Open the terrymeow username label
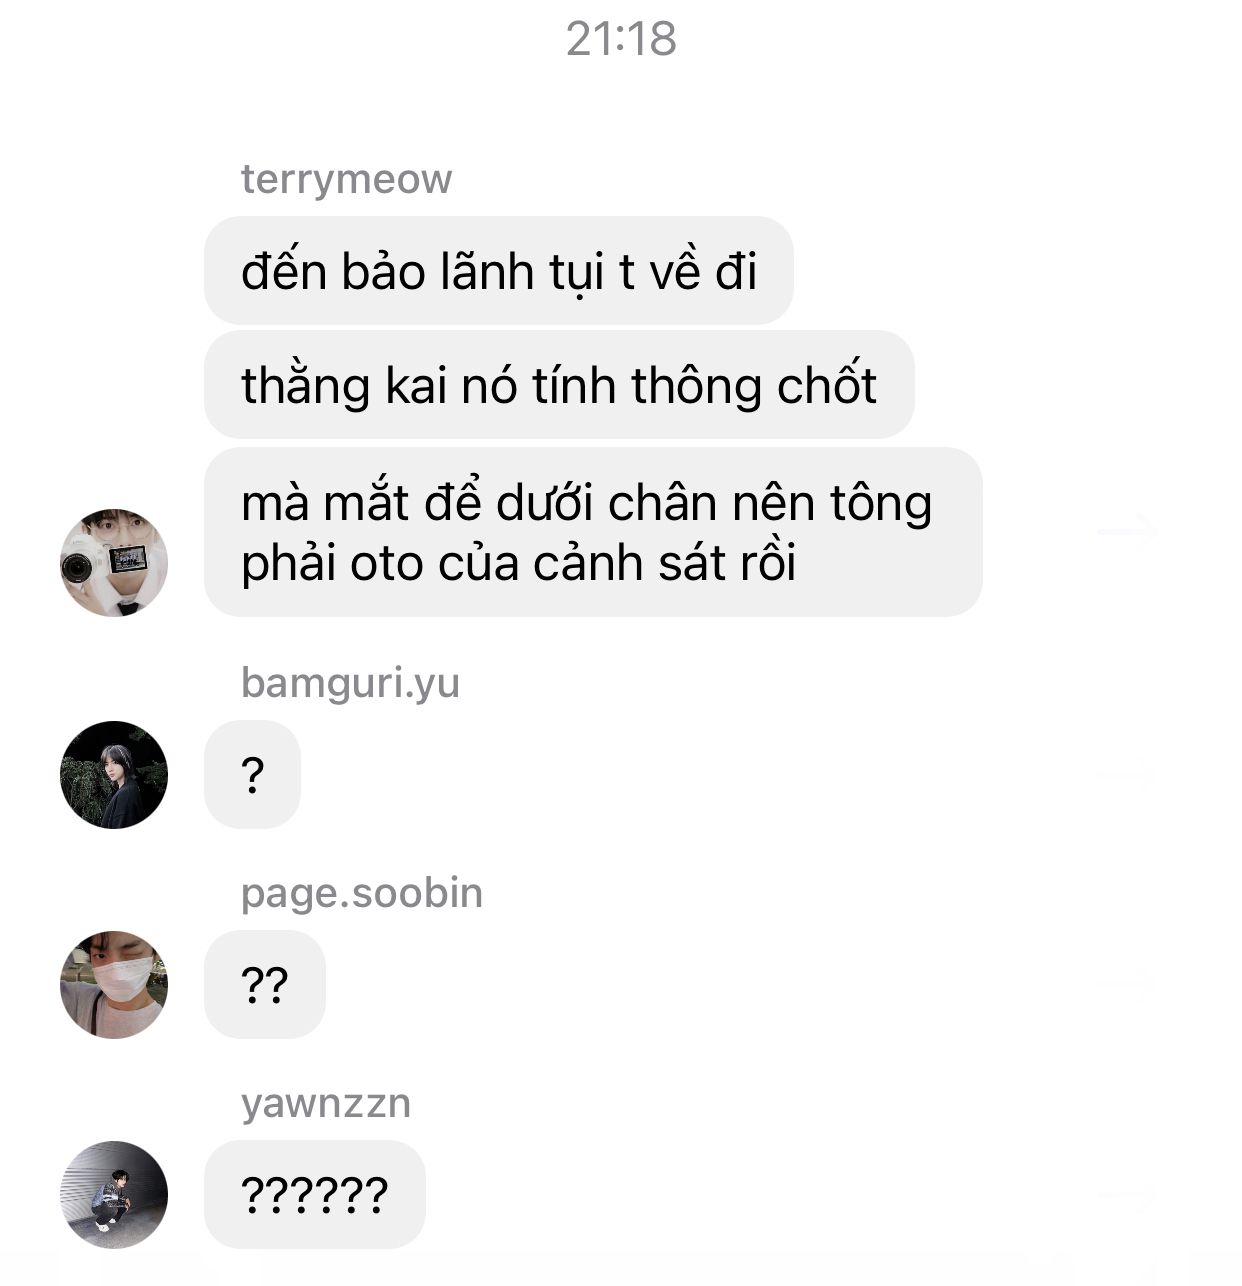 pyautogui.click(x=346, y=180)
